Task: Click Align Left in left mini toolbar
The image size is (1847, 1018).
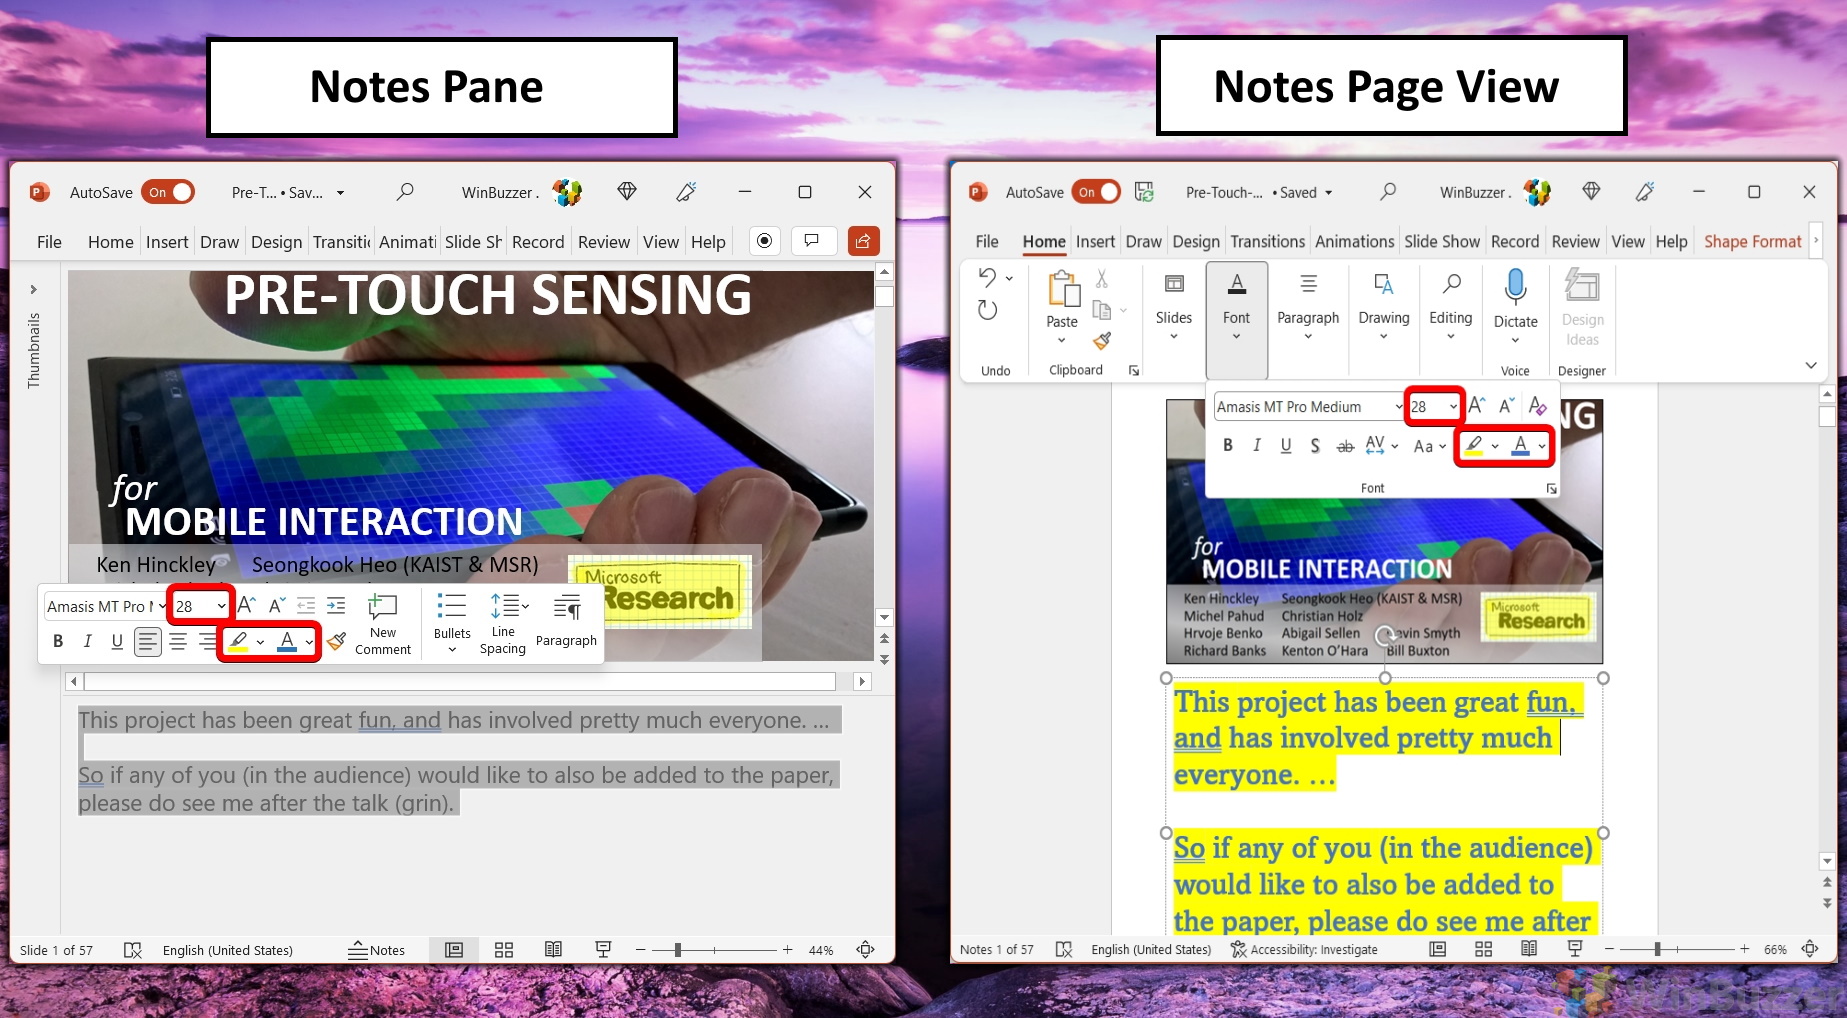Action: pyautogui.click(x=148, y=641)
